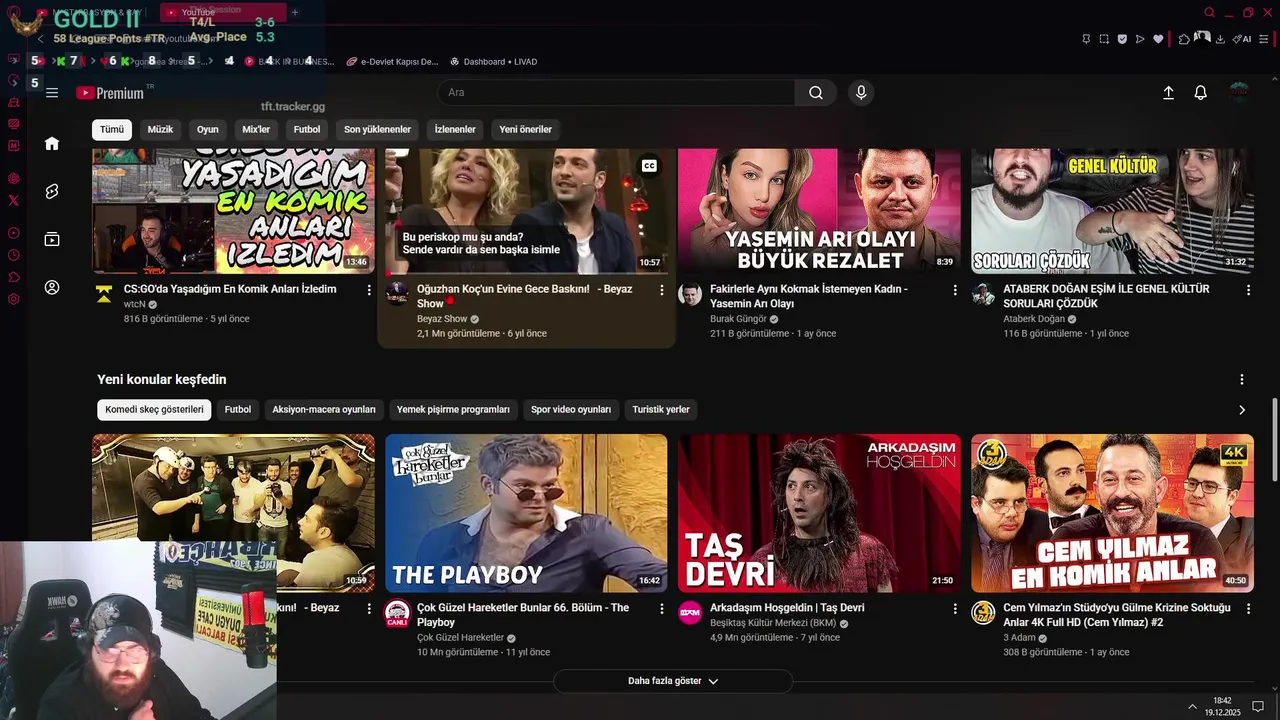Open browser downloads icon

coord(1220,39)
